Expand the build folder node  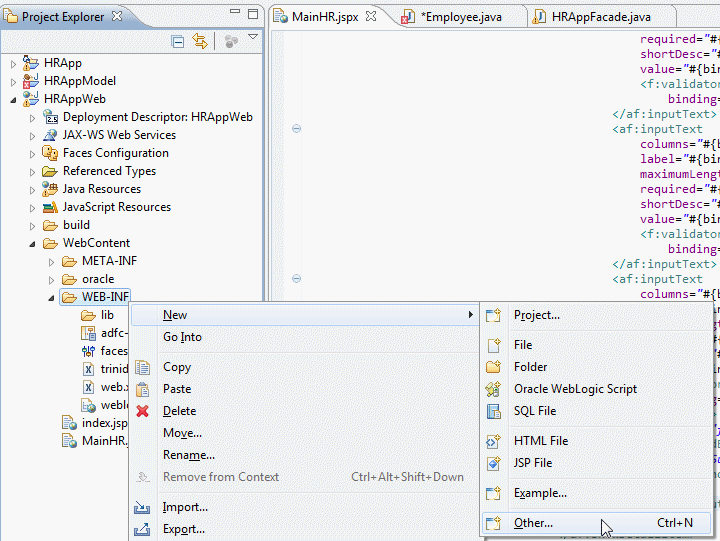32,226
